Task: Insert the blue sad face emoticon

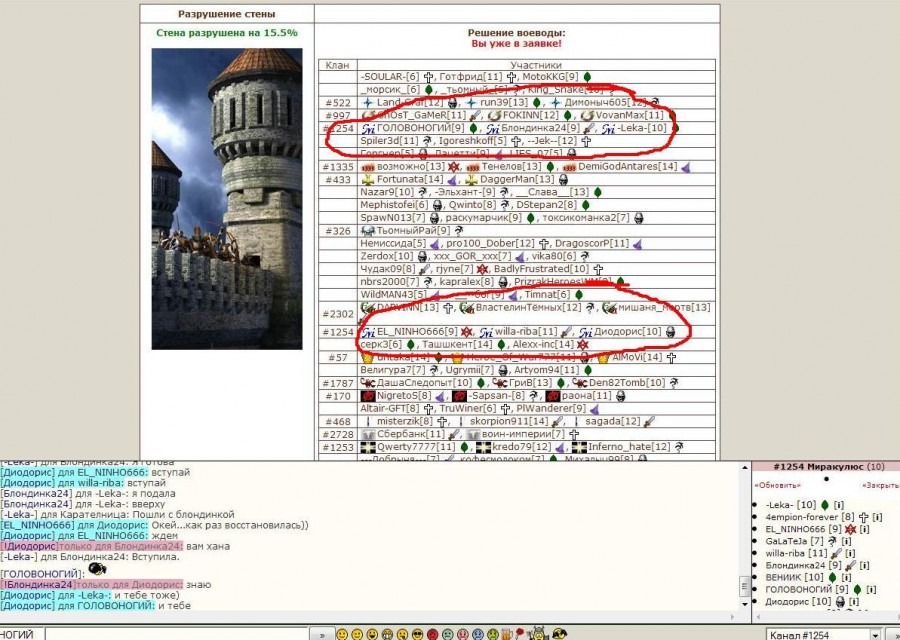Action: (478, 634)
